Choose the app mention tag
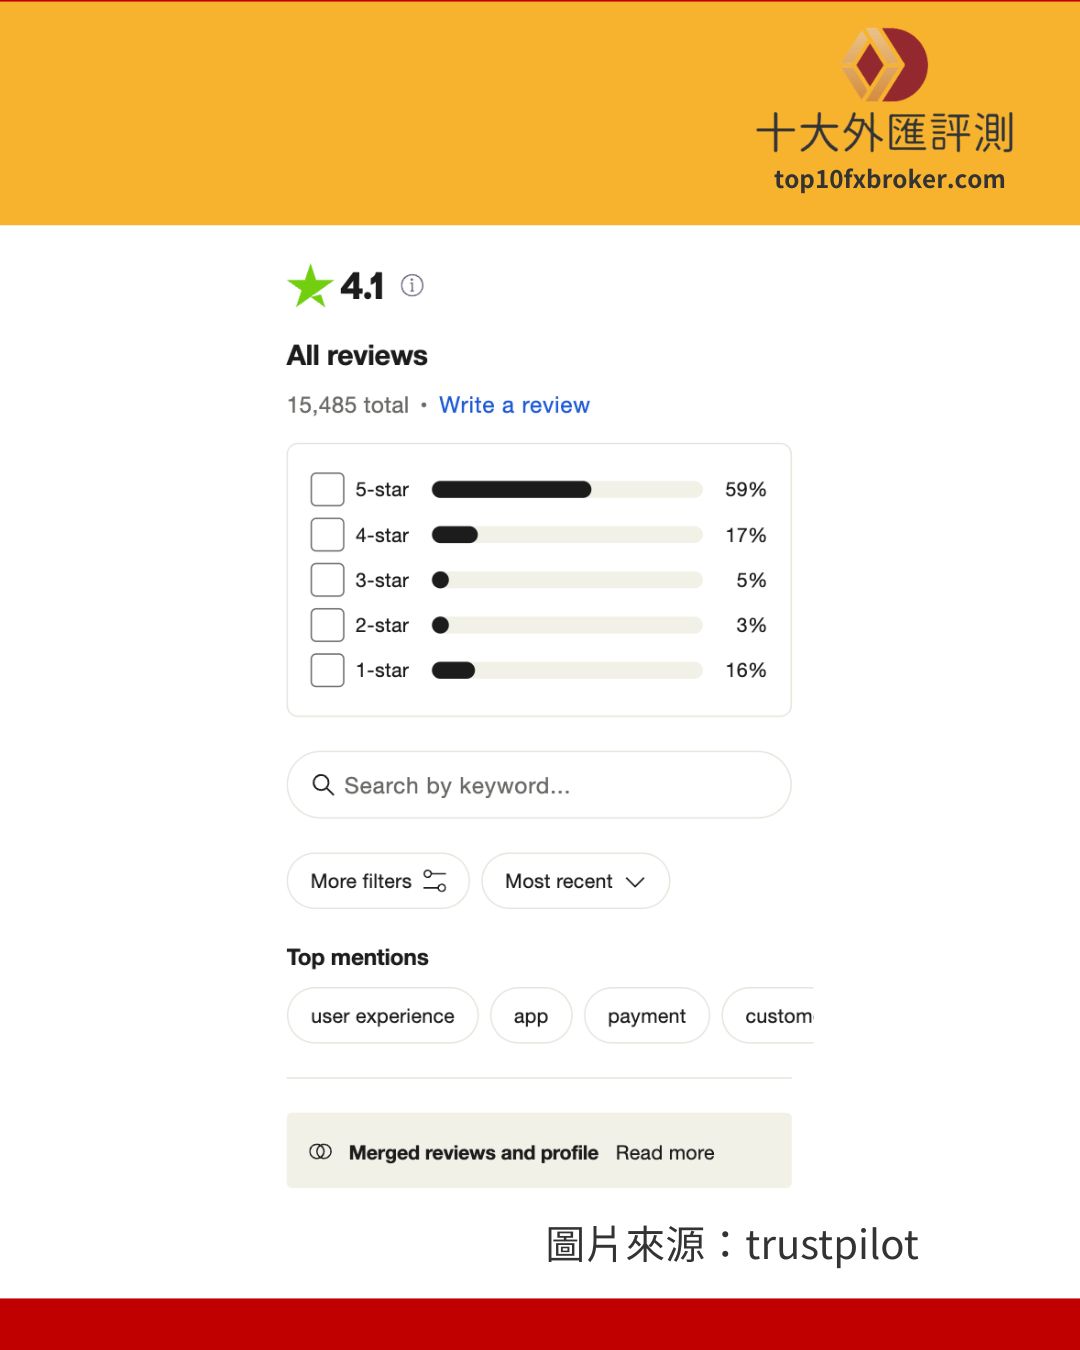This screenshot has width=1080, height=1350. coord(531,1016)
